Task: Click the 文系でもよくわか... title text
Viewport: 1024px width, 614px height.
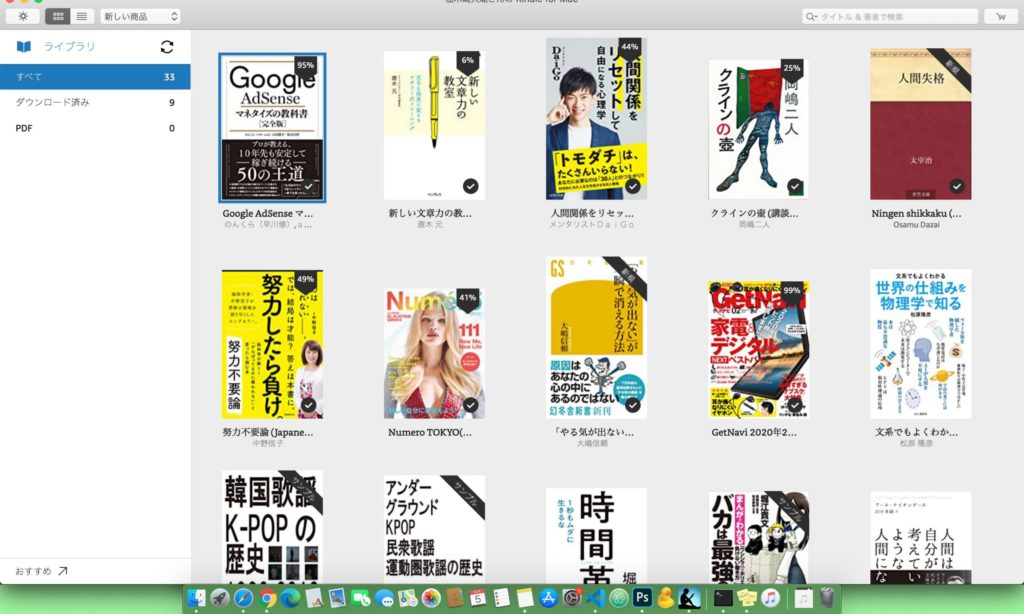Action: pyautogui.click(x=916, y=432)
